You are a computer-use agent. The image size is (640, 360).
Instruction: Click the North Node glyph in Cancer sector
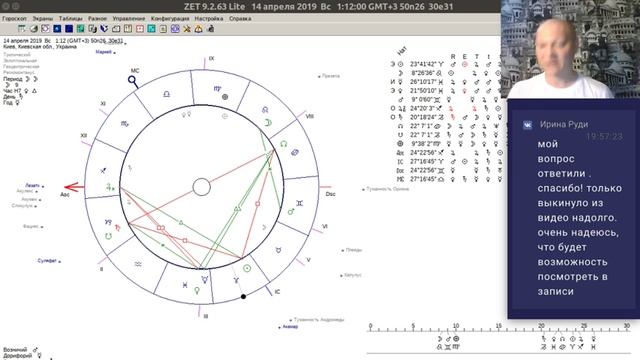[283, 144]
